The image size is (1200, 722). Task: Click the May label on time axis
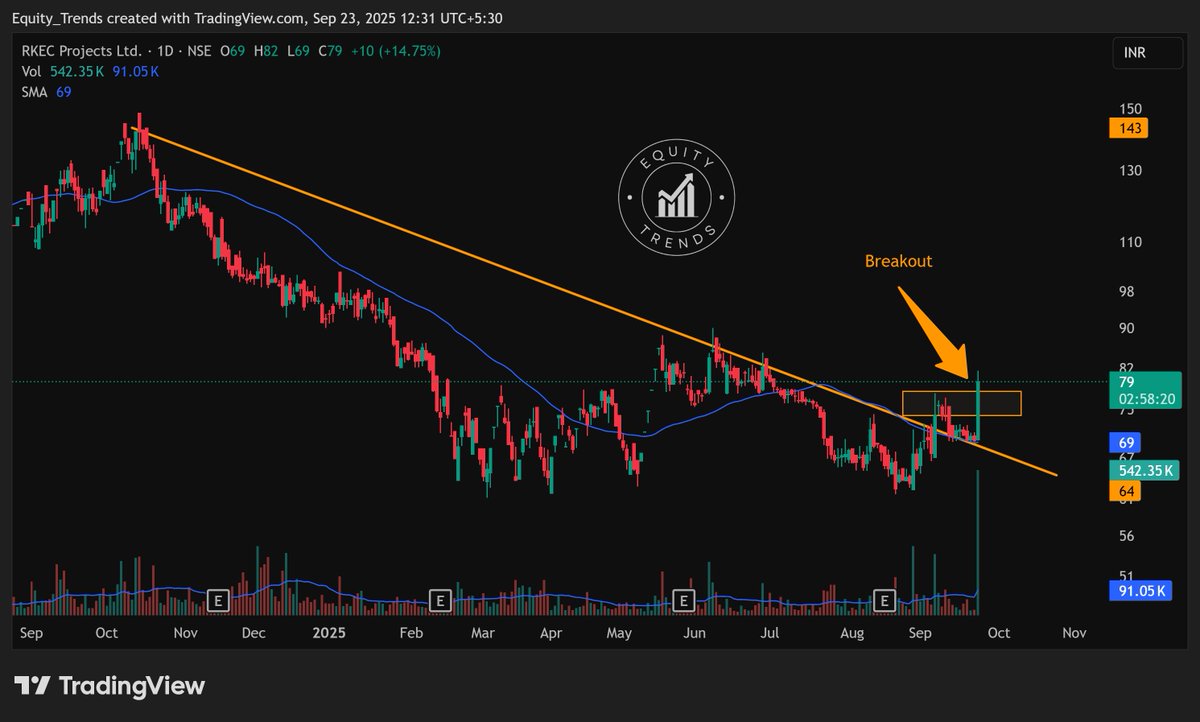tap(620, 633)
